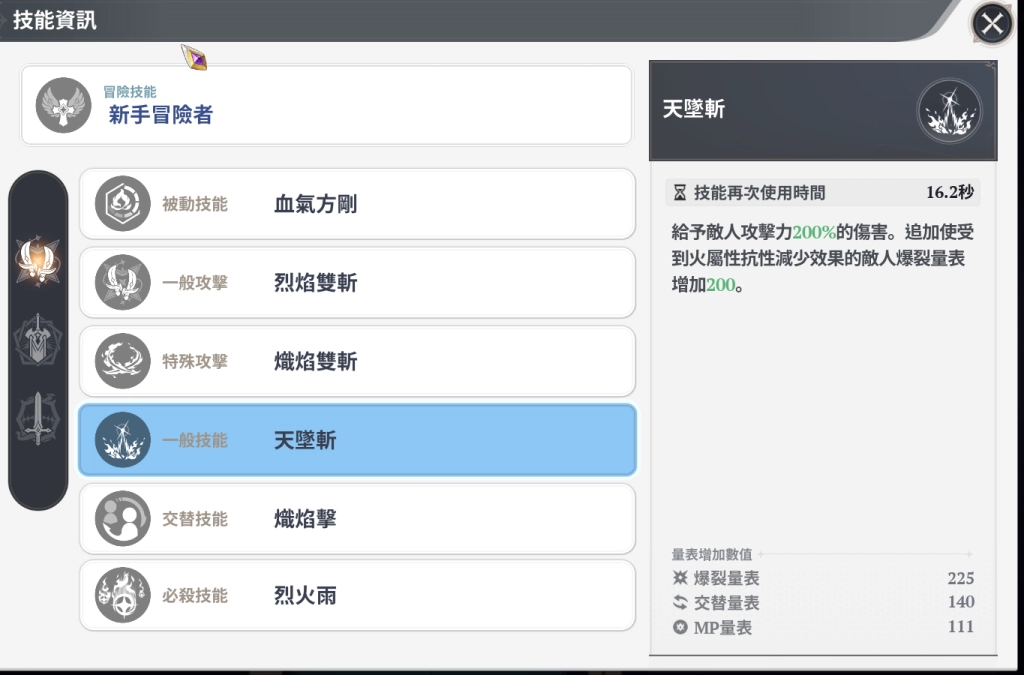Select the 血氣方剛 passive skill icon
Viewport: 1024px width, 675px height.
[122, 204]
